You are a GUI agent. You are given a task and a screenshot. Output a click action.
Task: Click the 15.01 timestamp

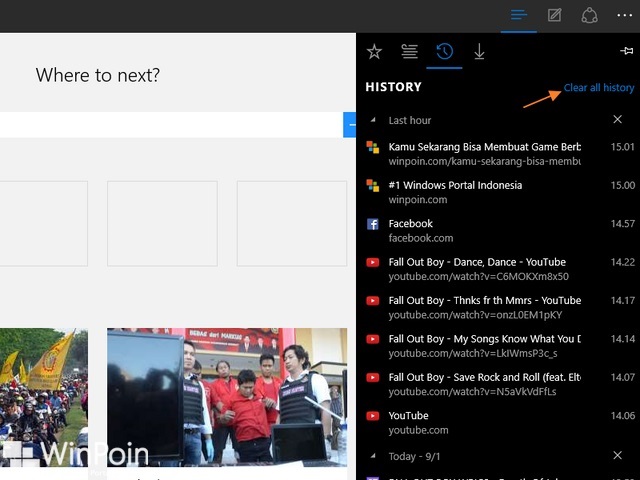click(x=623, y=147)
